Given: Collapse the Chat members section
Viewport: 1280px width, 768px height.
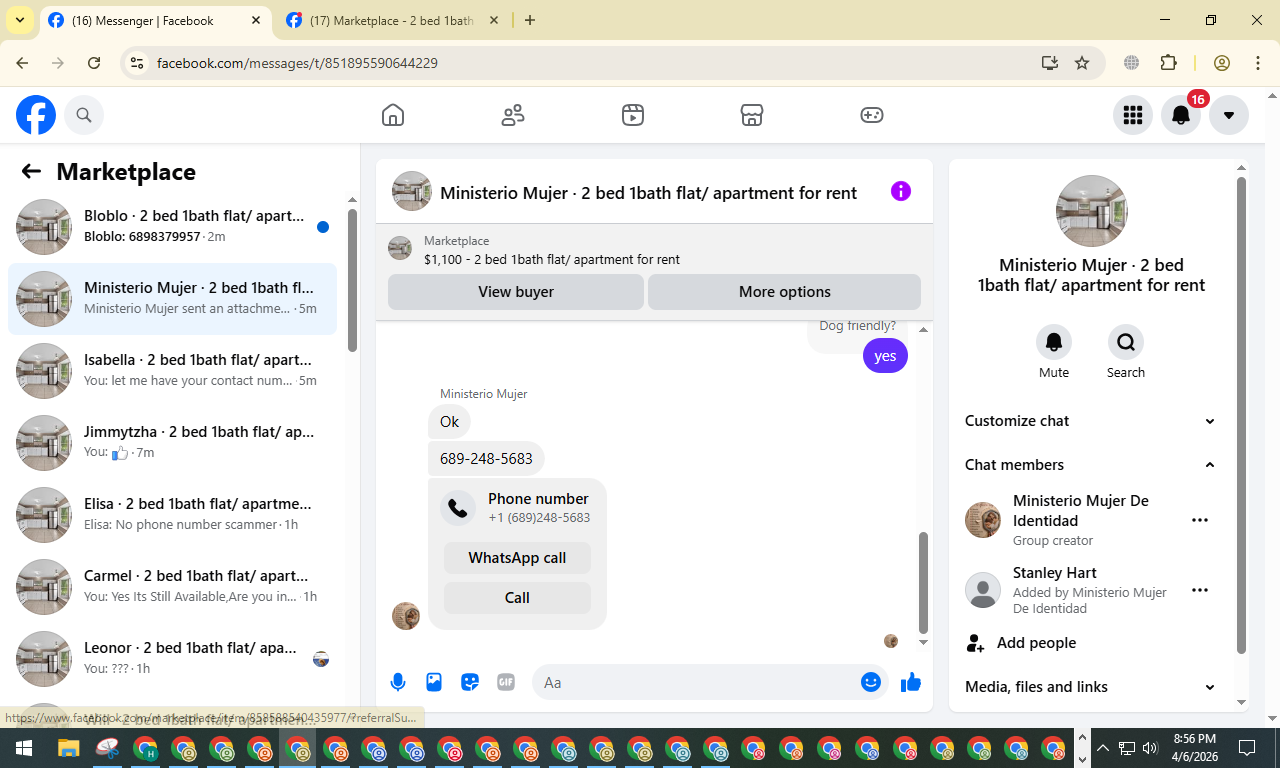Looking at the screenshot, I should 1091,465.
